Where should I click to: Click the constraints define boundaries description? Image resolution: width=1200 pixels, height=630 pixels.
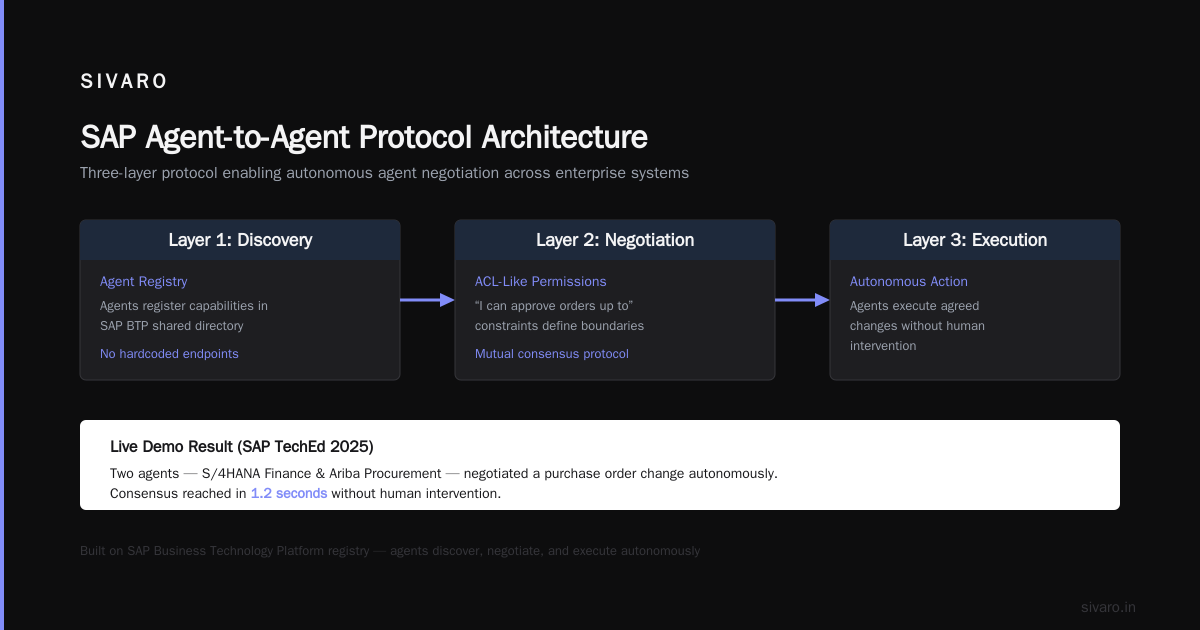(559, 326)
